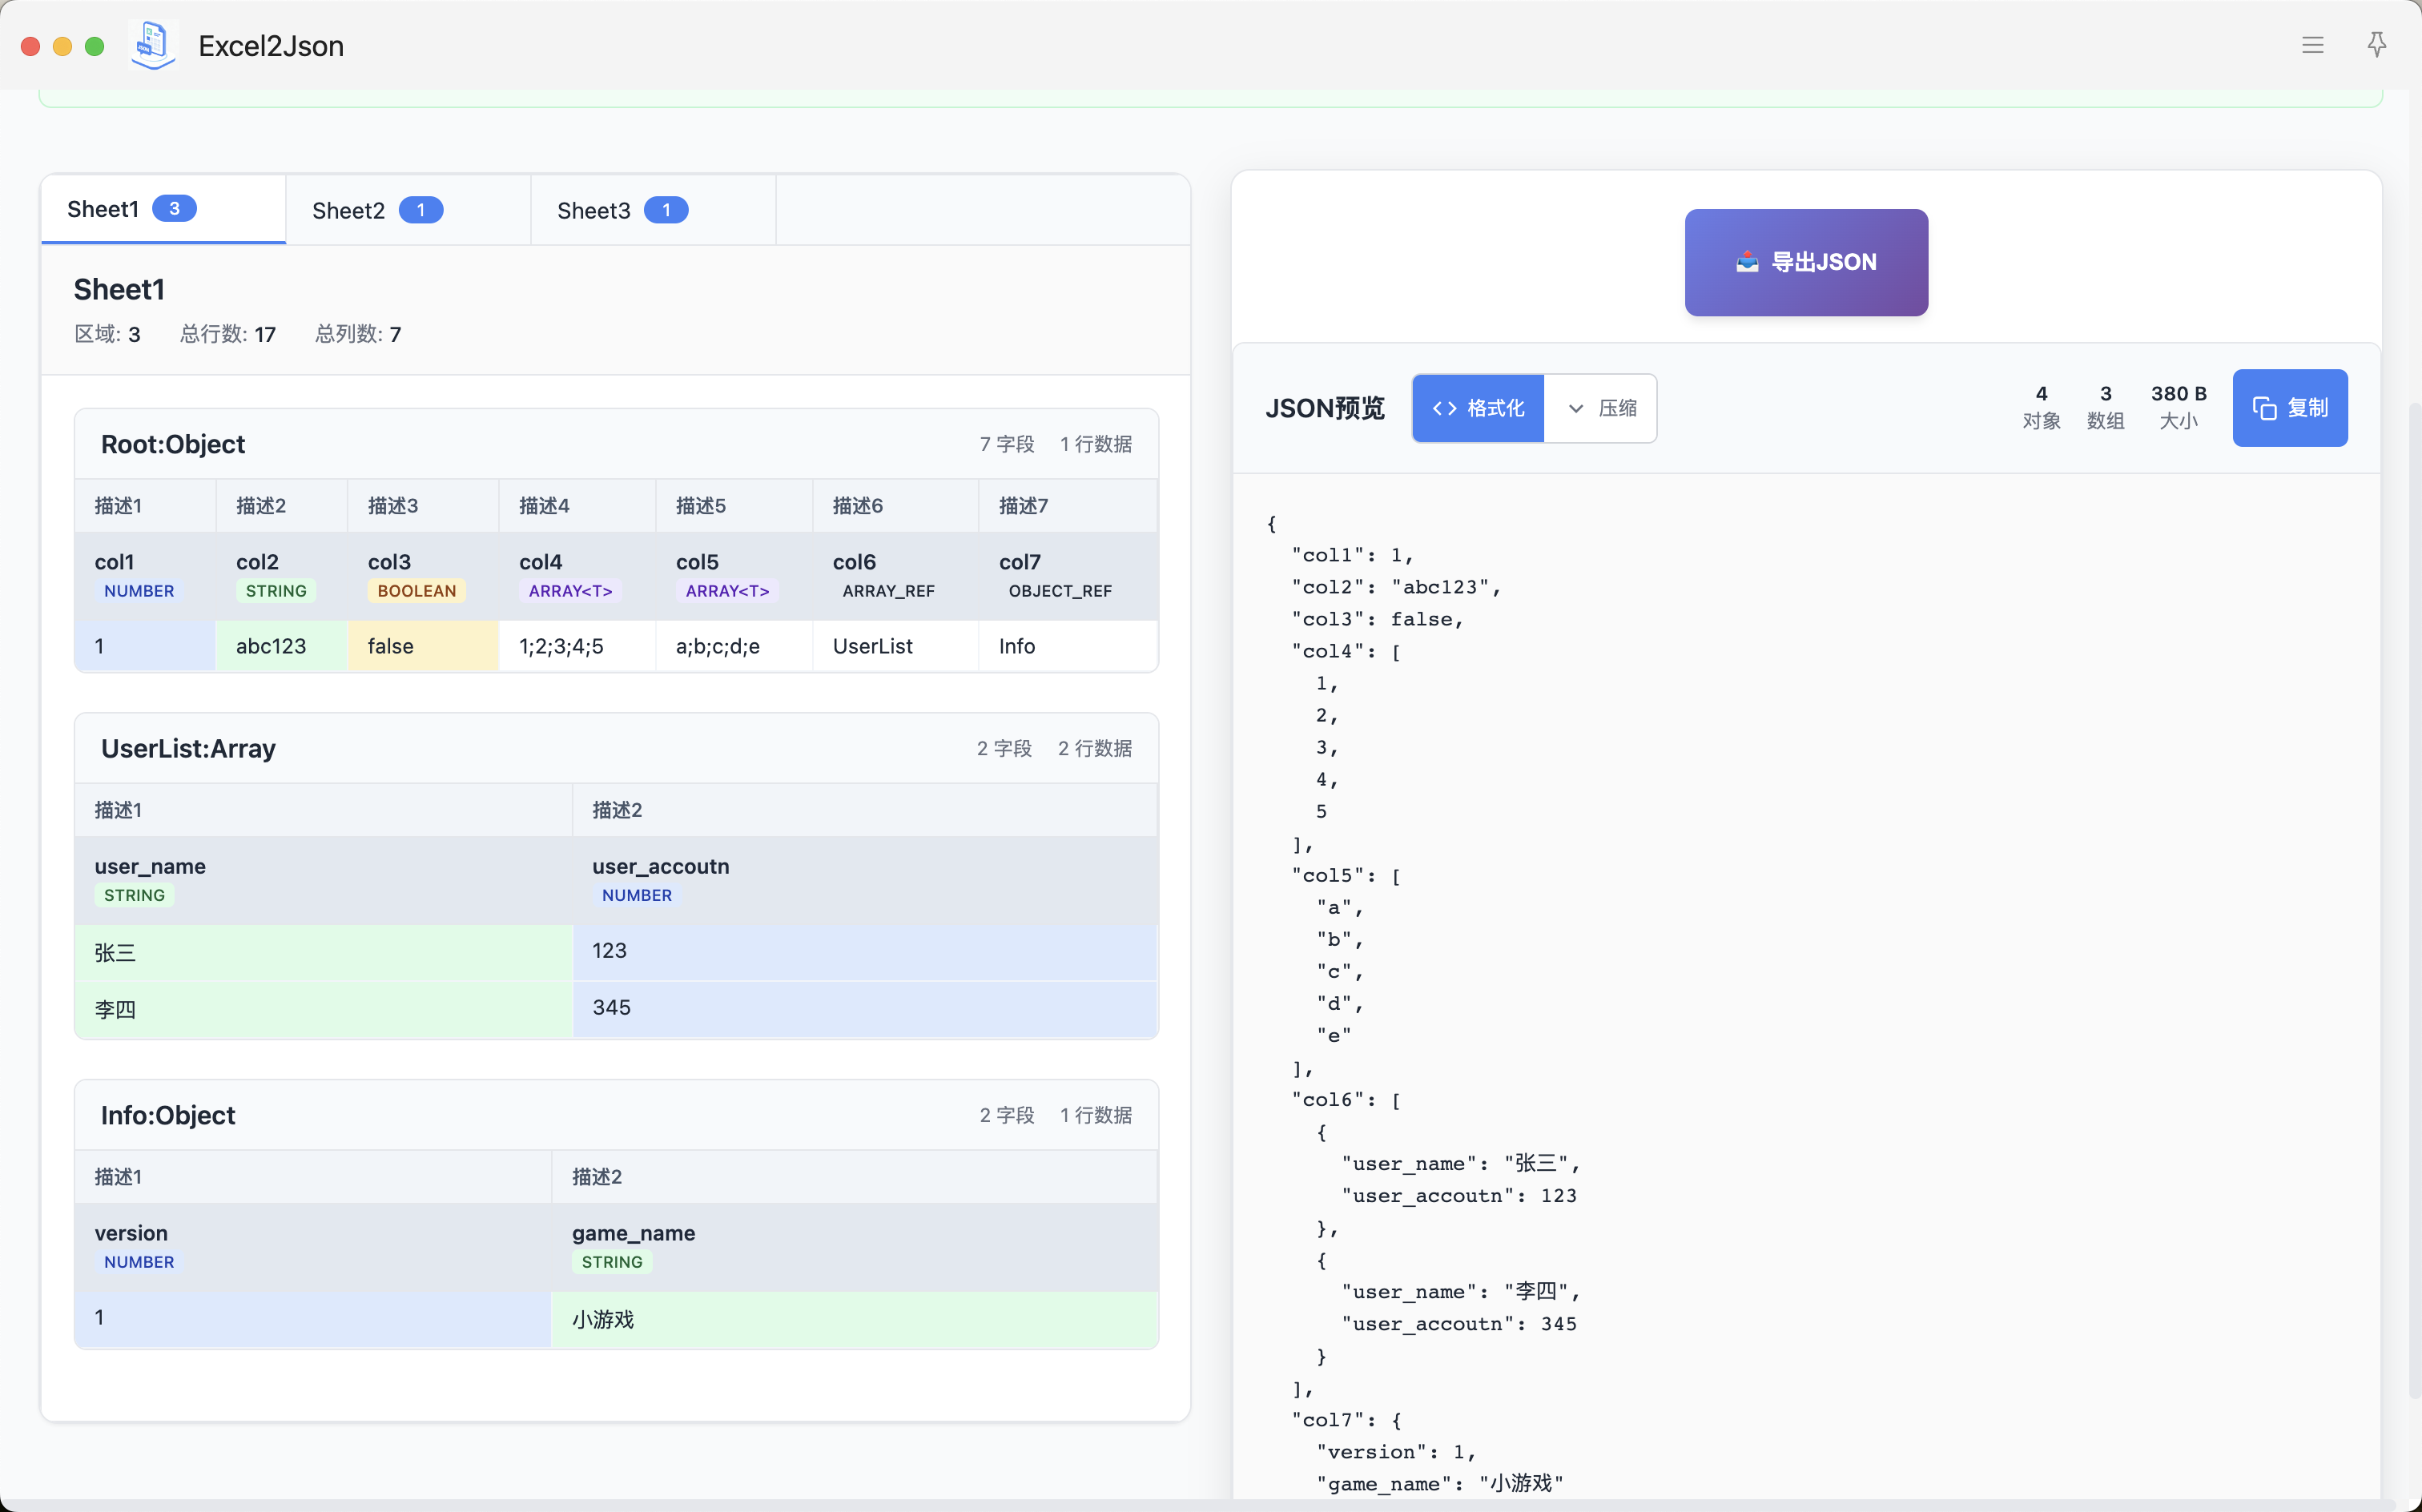Screen dimensions: 2422x1512
Task: Click the hamburger menu icon
Action: click(x=2312, y=45)
